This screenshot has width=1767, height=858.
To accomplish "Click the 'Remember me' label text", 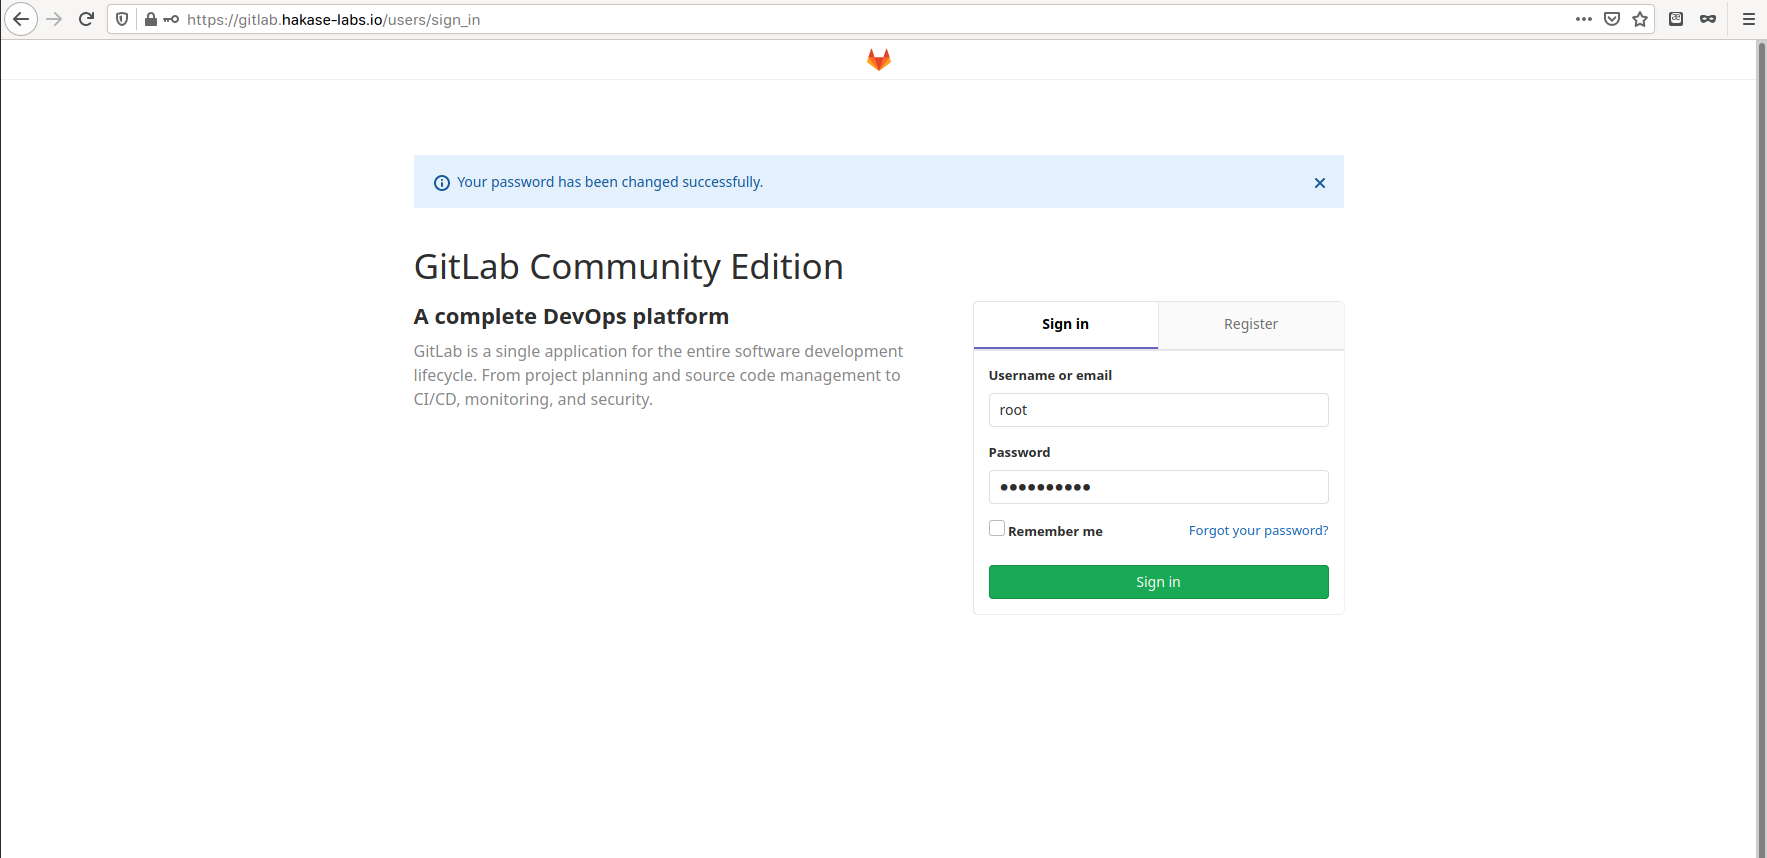I will point(1055,532).
